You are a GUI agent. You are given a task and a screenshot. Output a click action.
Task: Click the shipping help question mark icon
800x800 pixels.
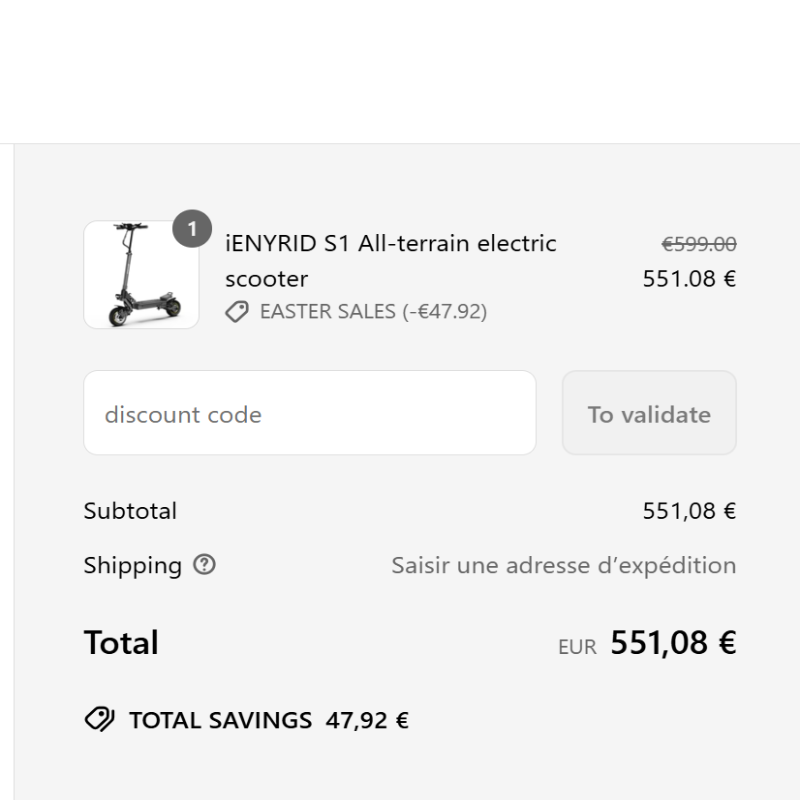pos(204,565)
